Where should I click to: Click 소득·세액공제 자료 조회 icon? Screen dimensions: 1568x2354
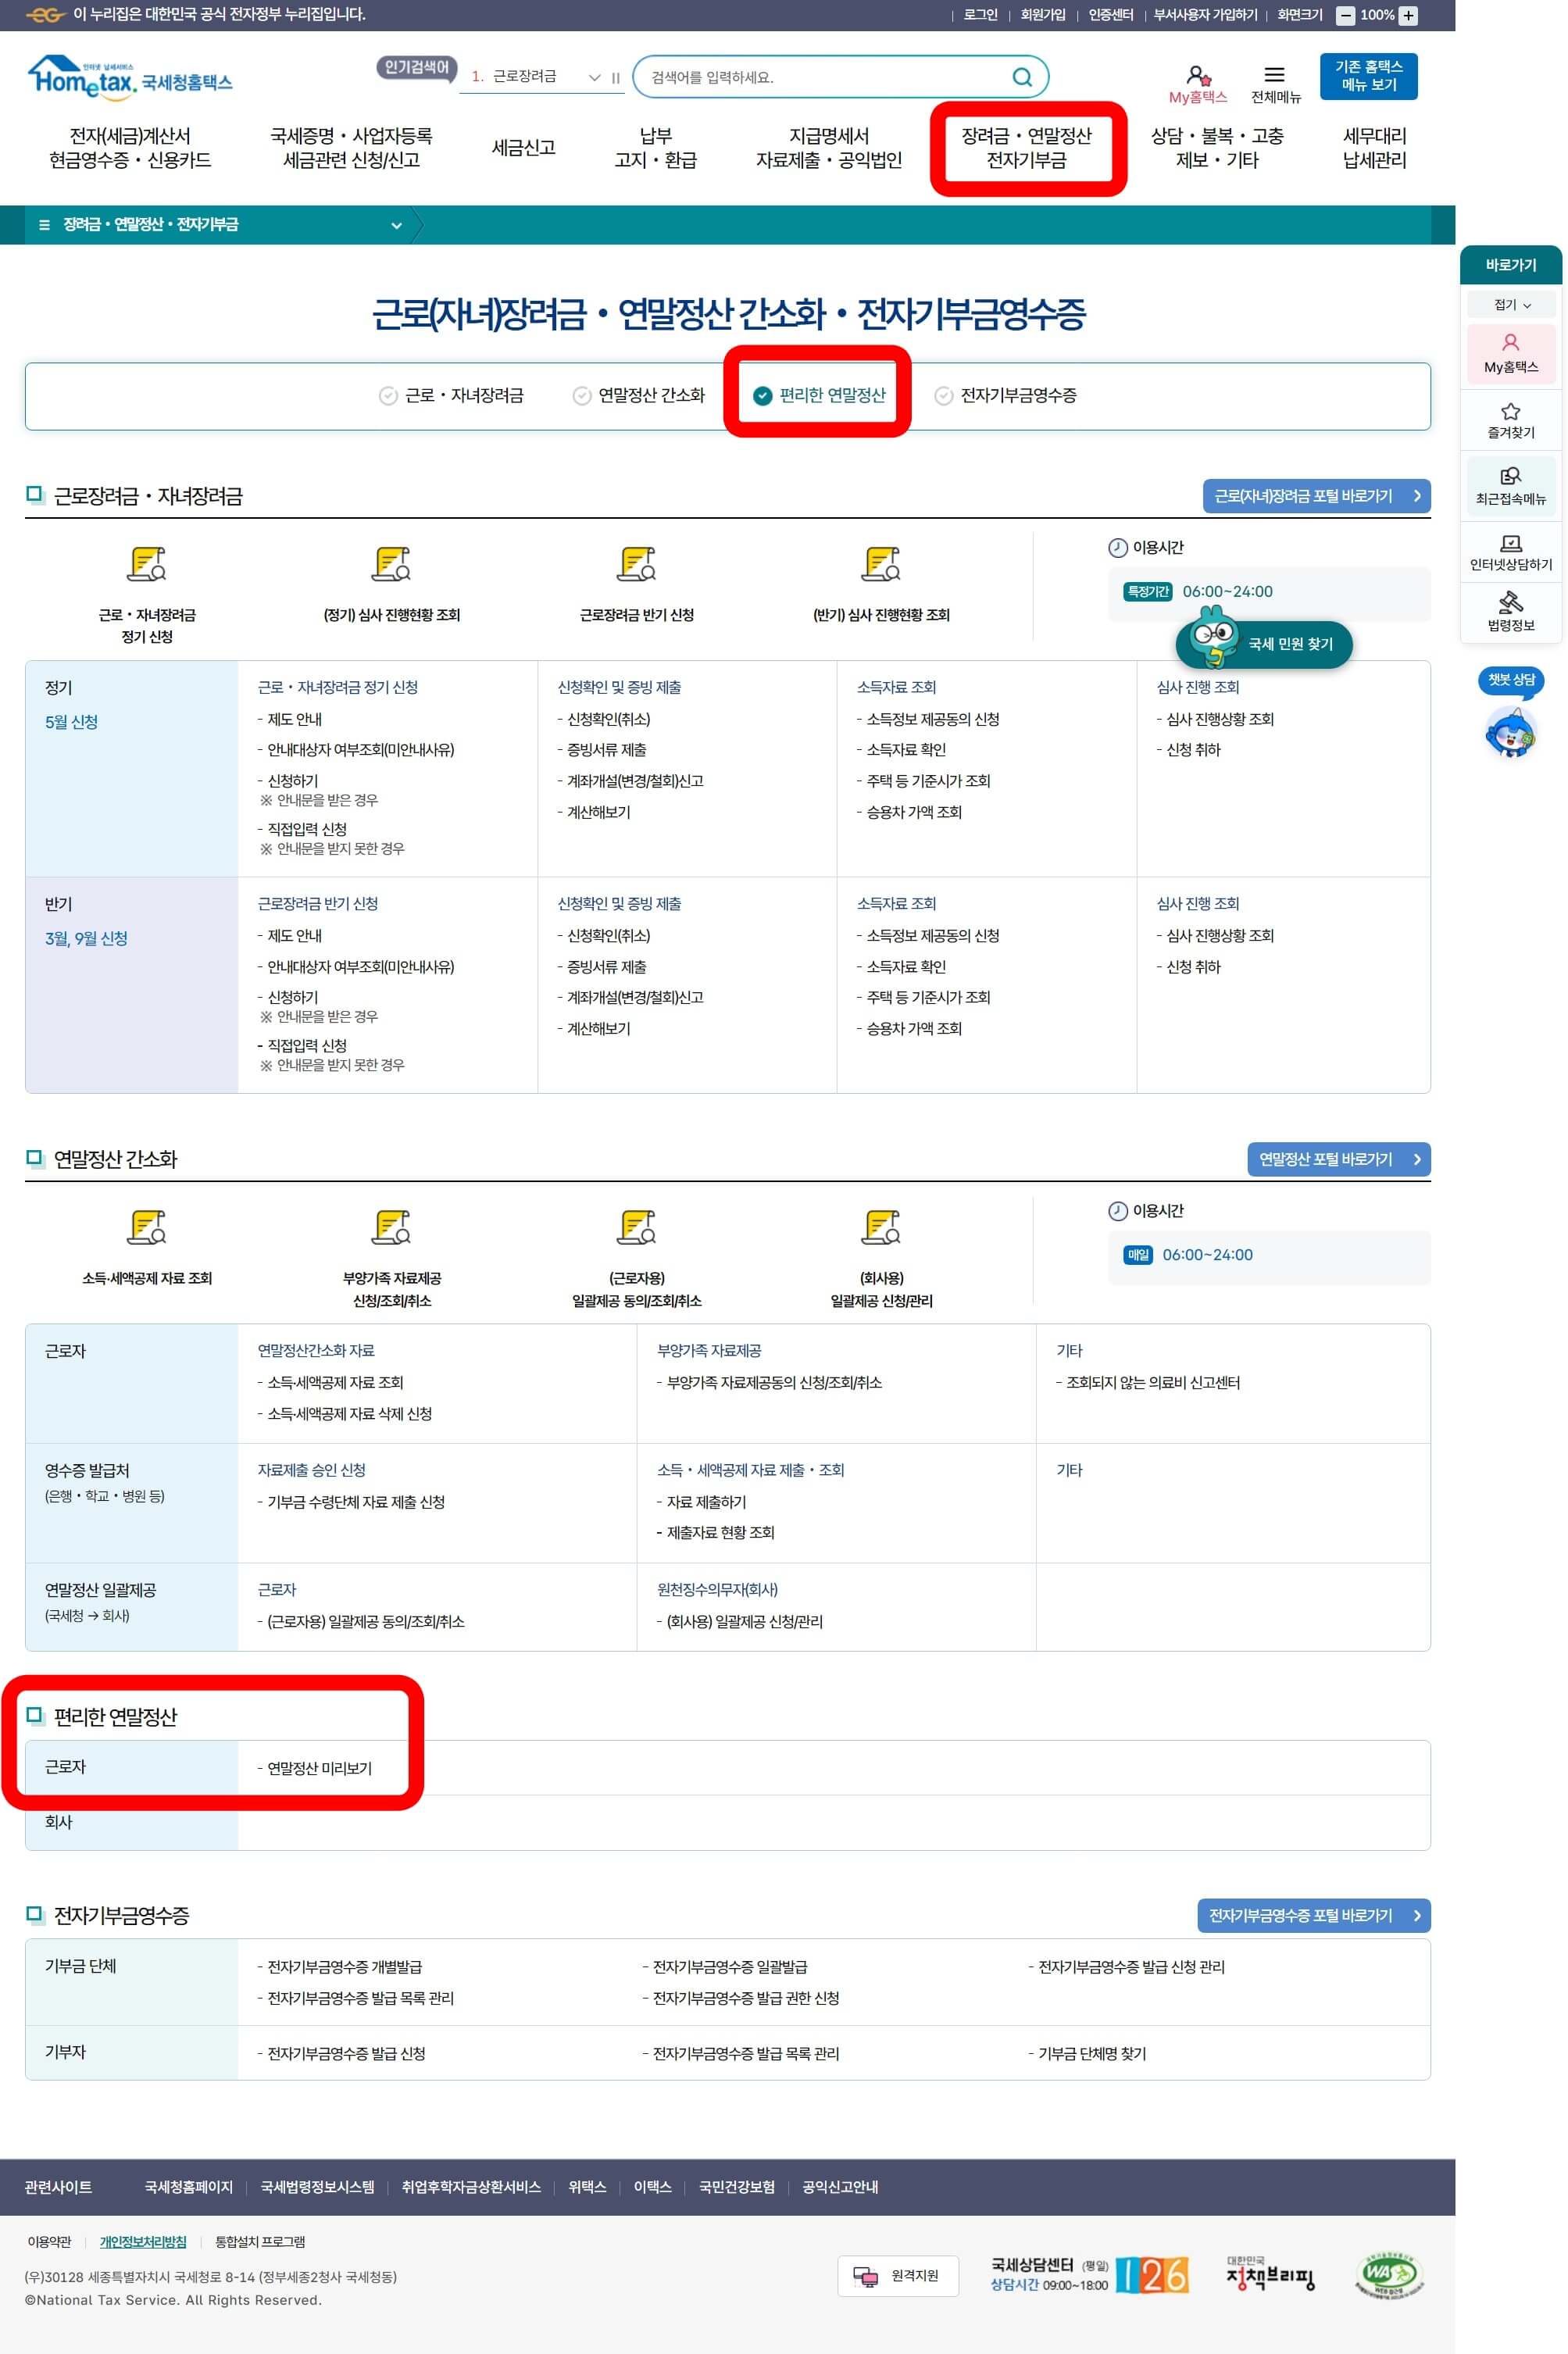pyautogui.click(x=147, y=1227)
